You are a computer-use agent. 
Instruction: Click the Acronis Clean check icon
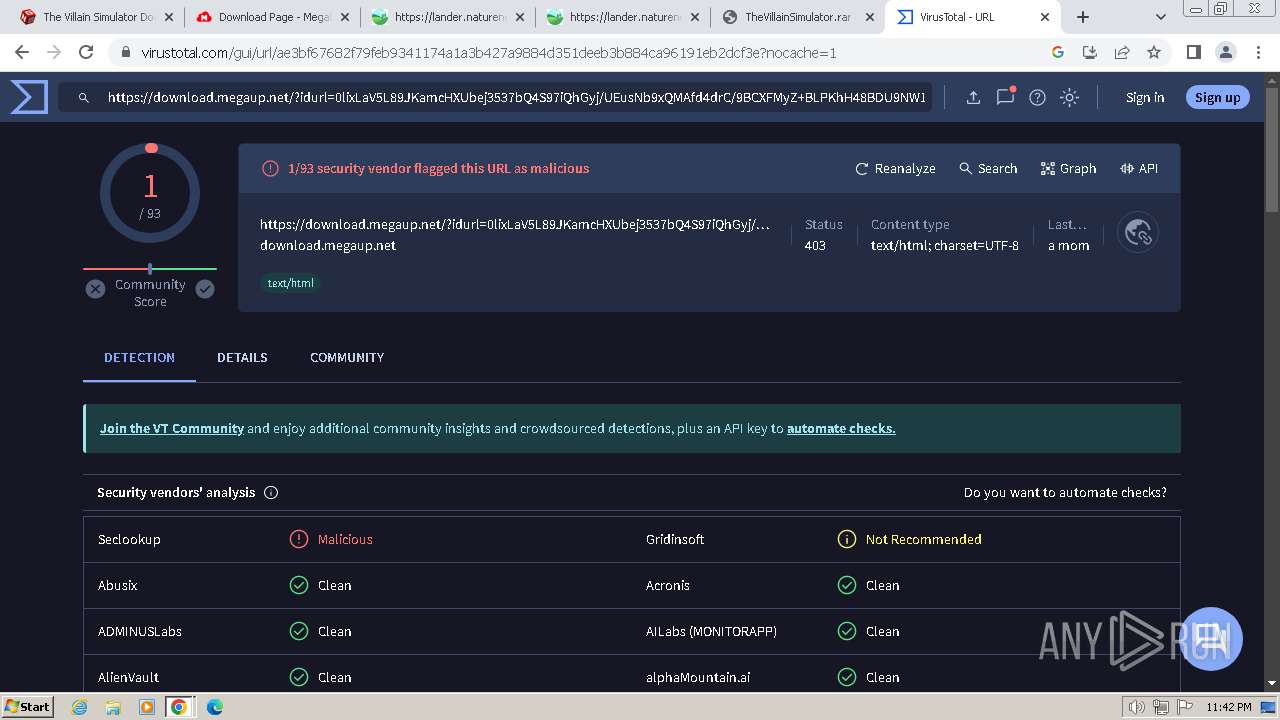[x=847, y=585]
